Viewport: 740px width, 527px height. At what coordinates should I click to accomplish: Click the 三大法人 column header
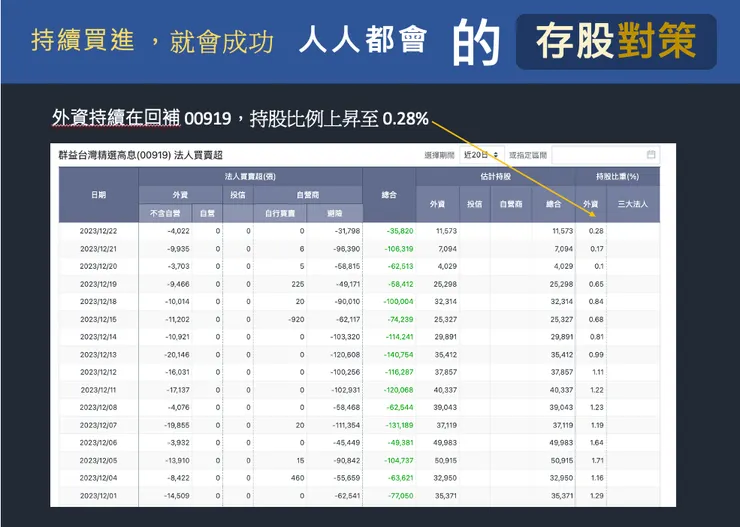[633, 204]
